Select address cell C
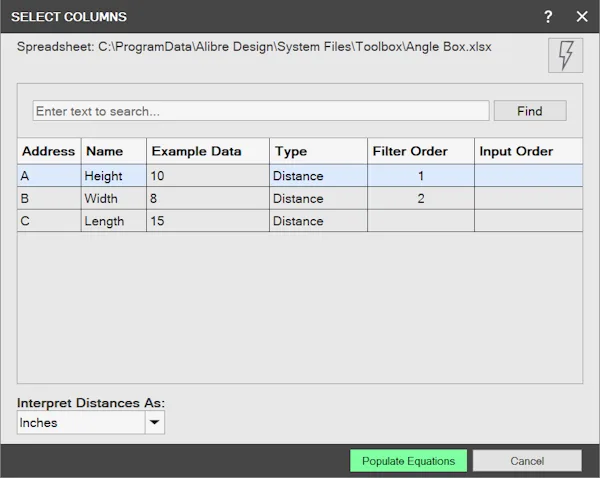Screen dimensions: 600x478 49,221
